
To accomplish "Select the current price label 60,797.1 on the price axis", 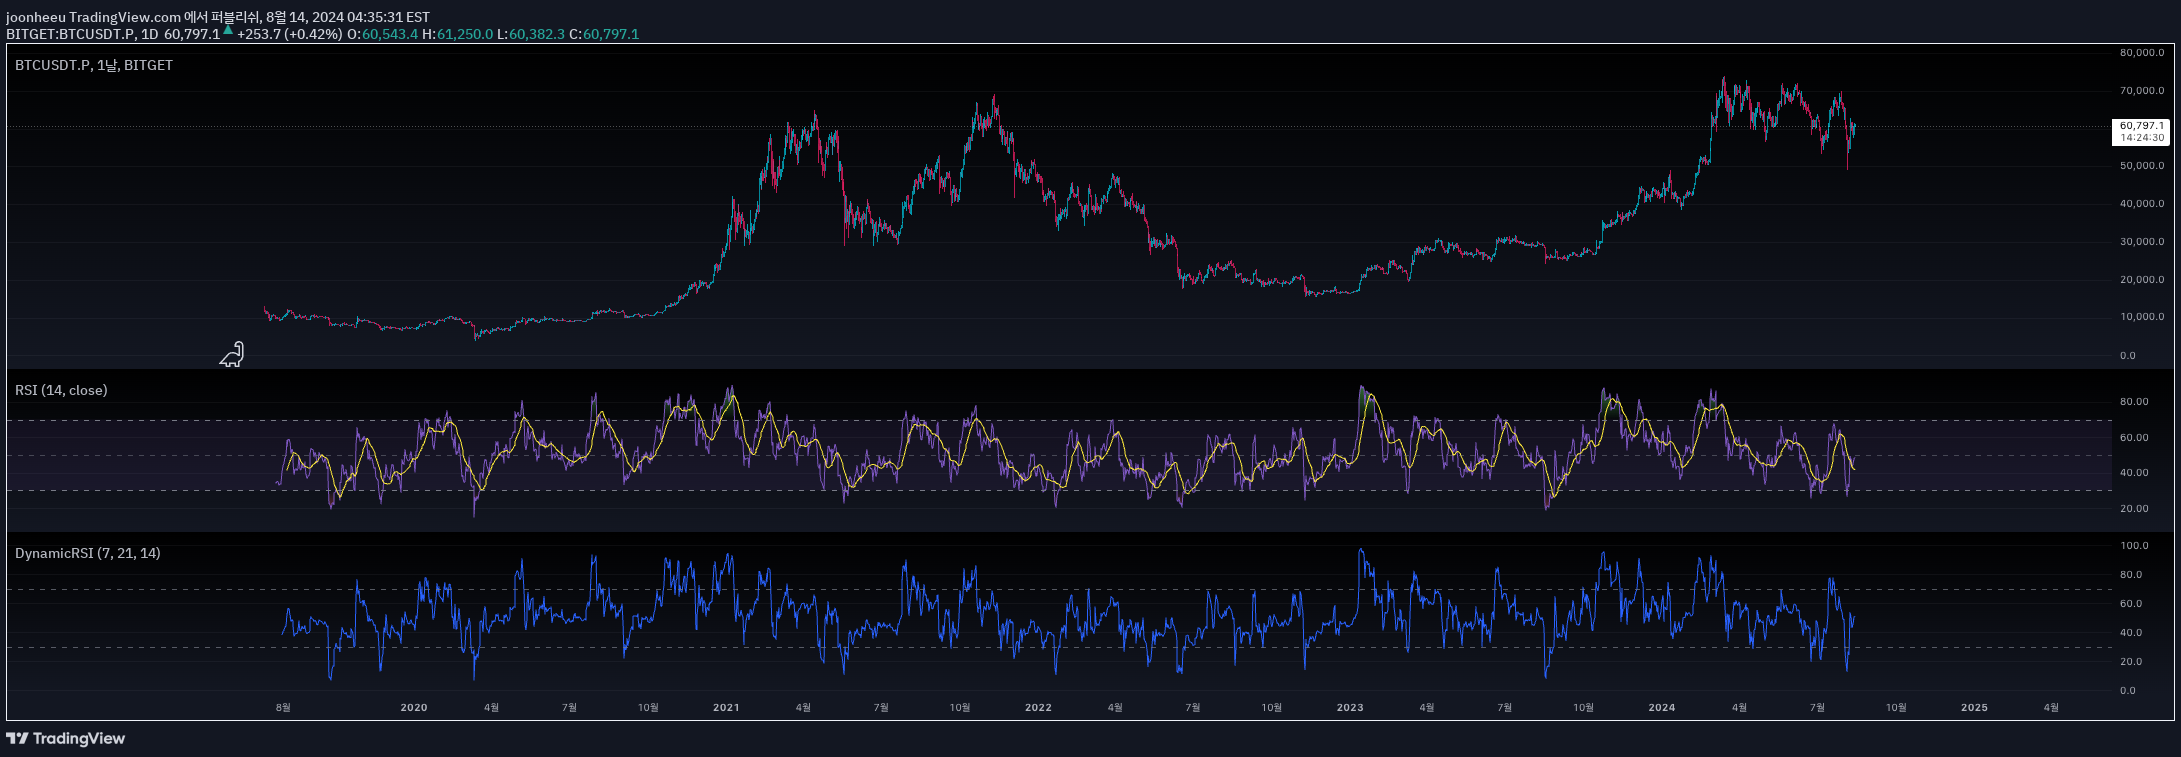I will point(2141,126).
